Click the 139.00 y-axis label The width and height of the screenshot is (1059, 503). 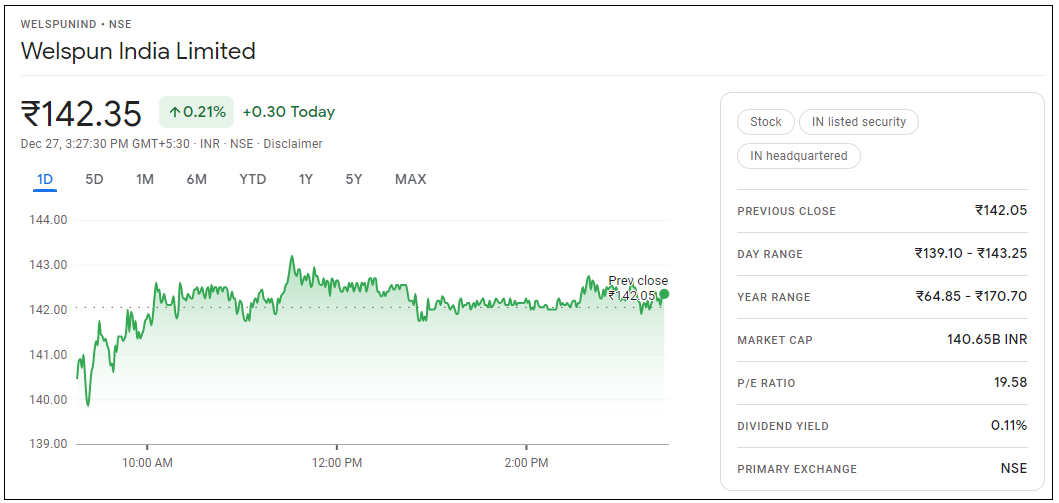click(49, 444)
